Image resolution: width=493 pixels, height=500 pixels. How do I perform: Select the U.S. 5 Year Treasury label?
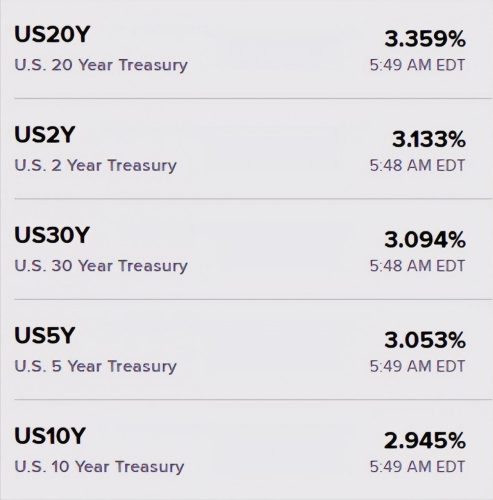96,366
